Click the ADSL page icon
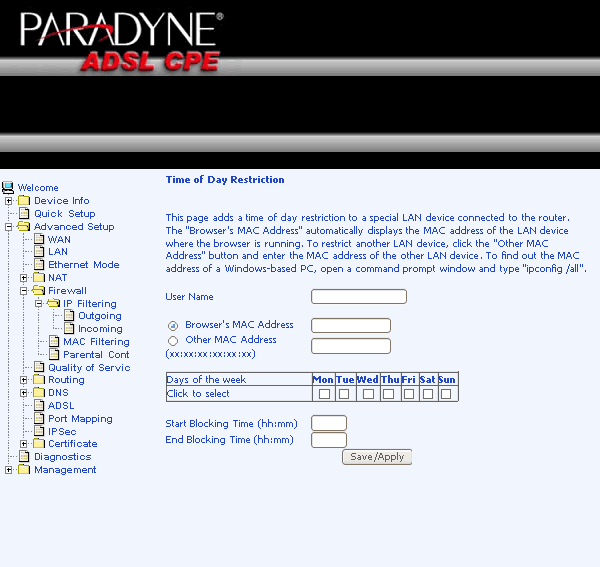The height and width of the screenshot is (567, 600). [x=39, y=405]
